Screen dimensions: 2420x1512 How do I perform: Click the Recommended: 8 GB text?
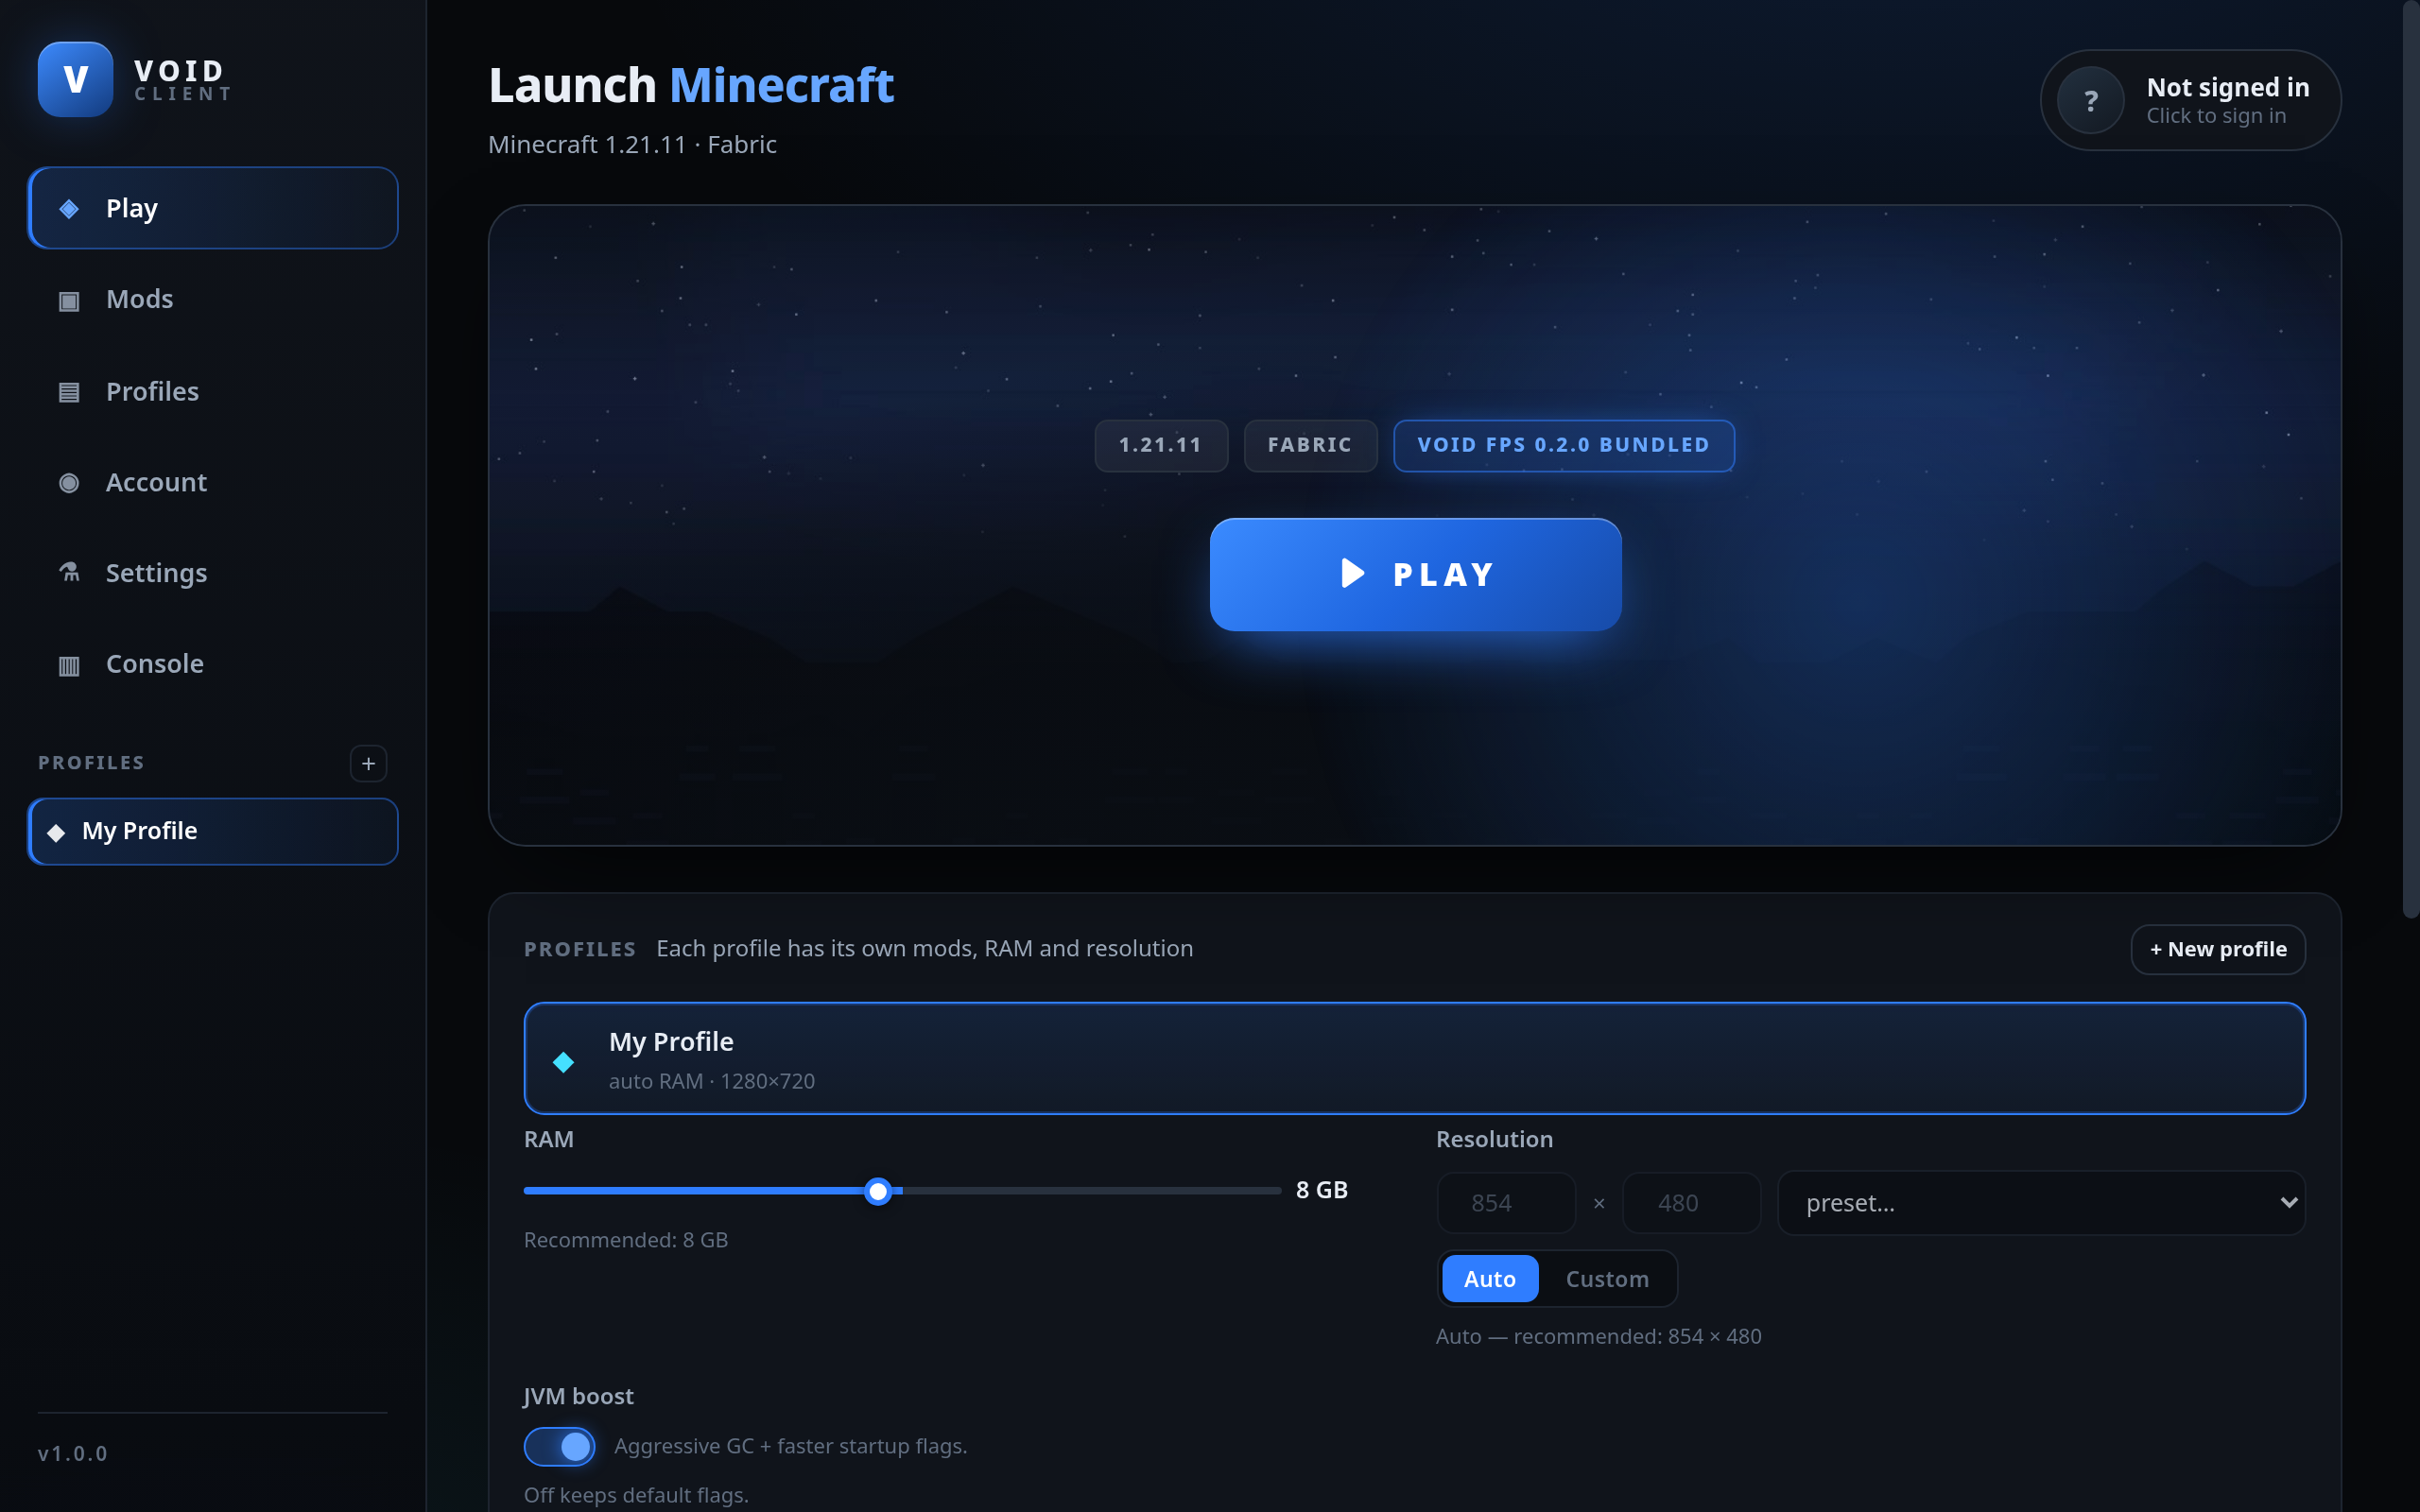(x=626, y=1240)
